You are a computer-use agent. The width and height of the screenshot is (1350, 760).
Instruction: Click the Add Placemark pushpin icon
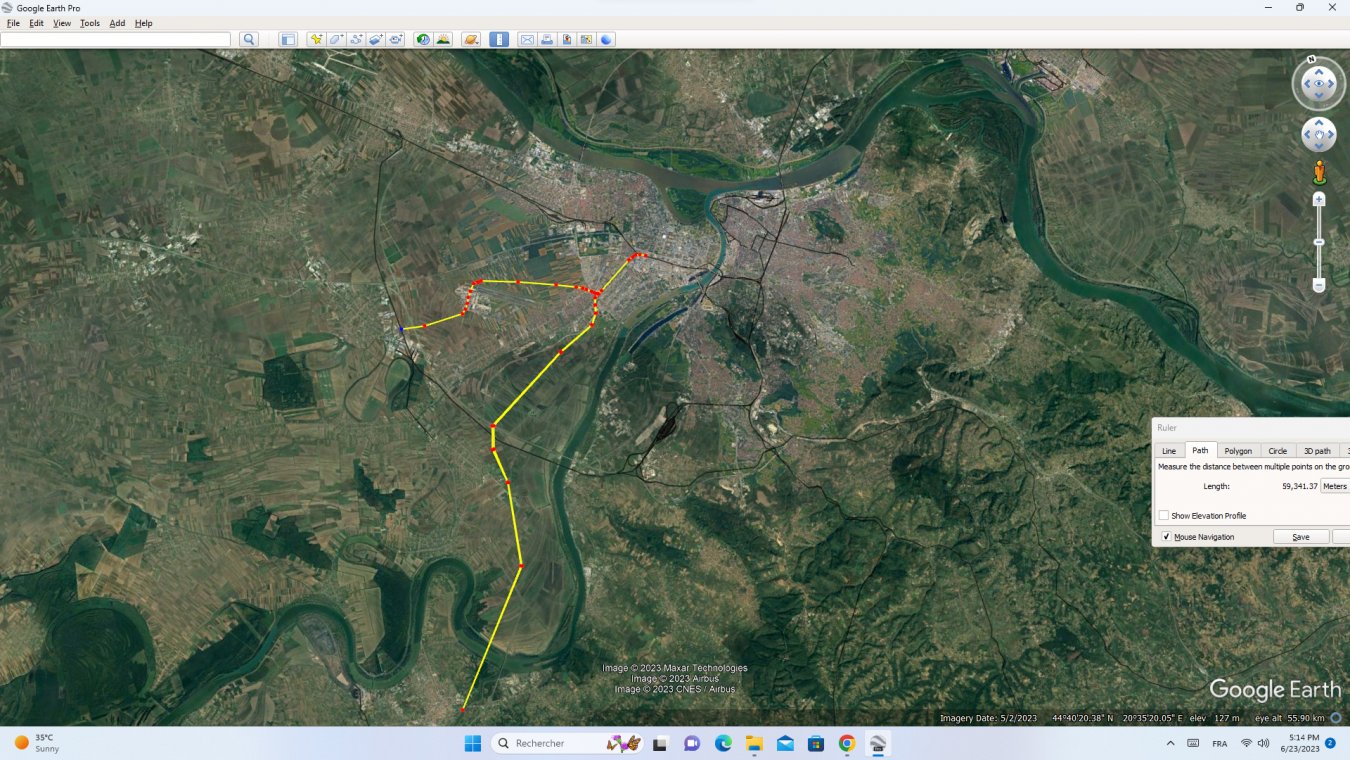[x=316, y=40]
